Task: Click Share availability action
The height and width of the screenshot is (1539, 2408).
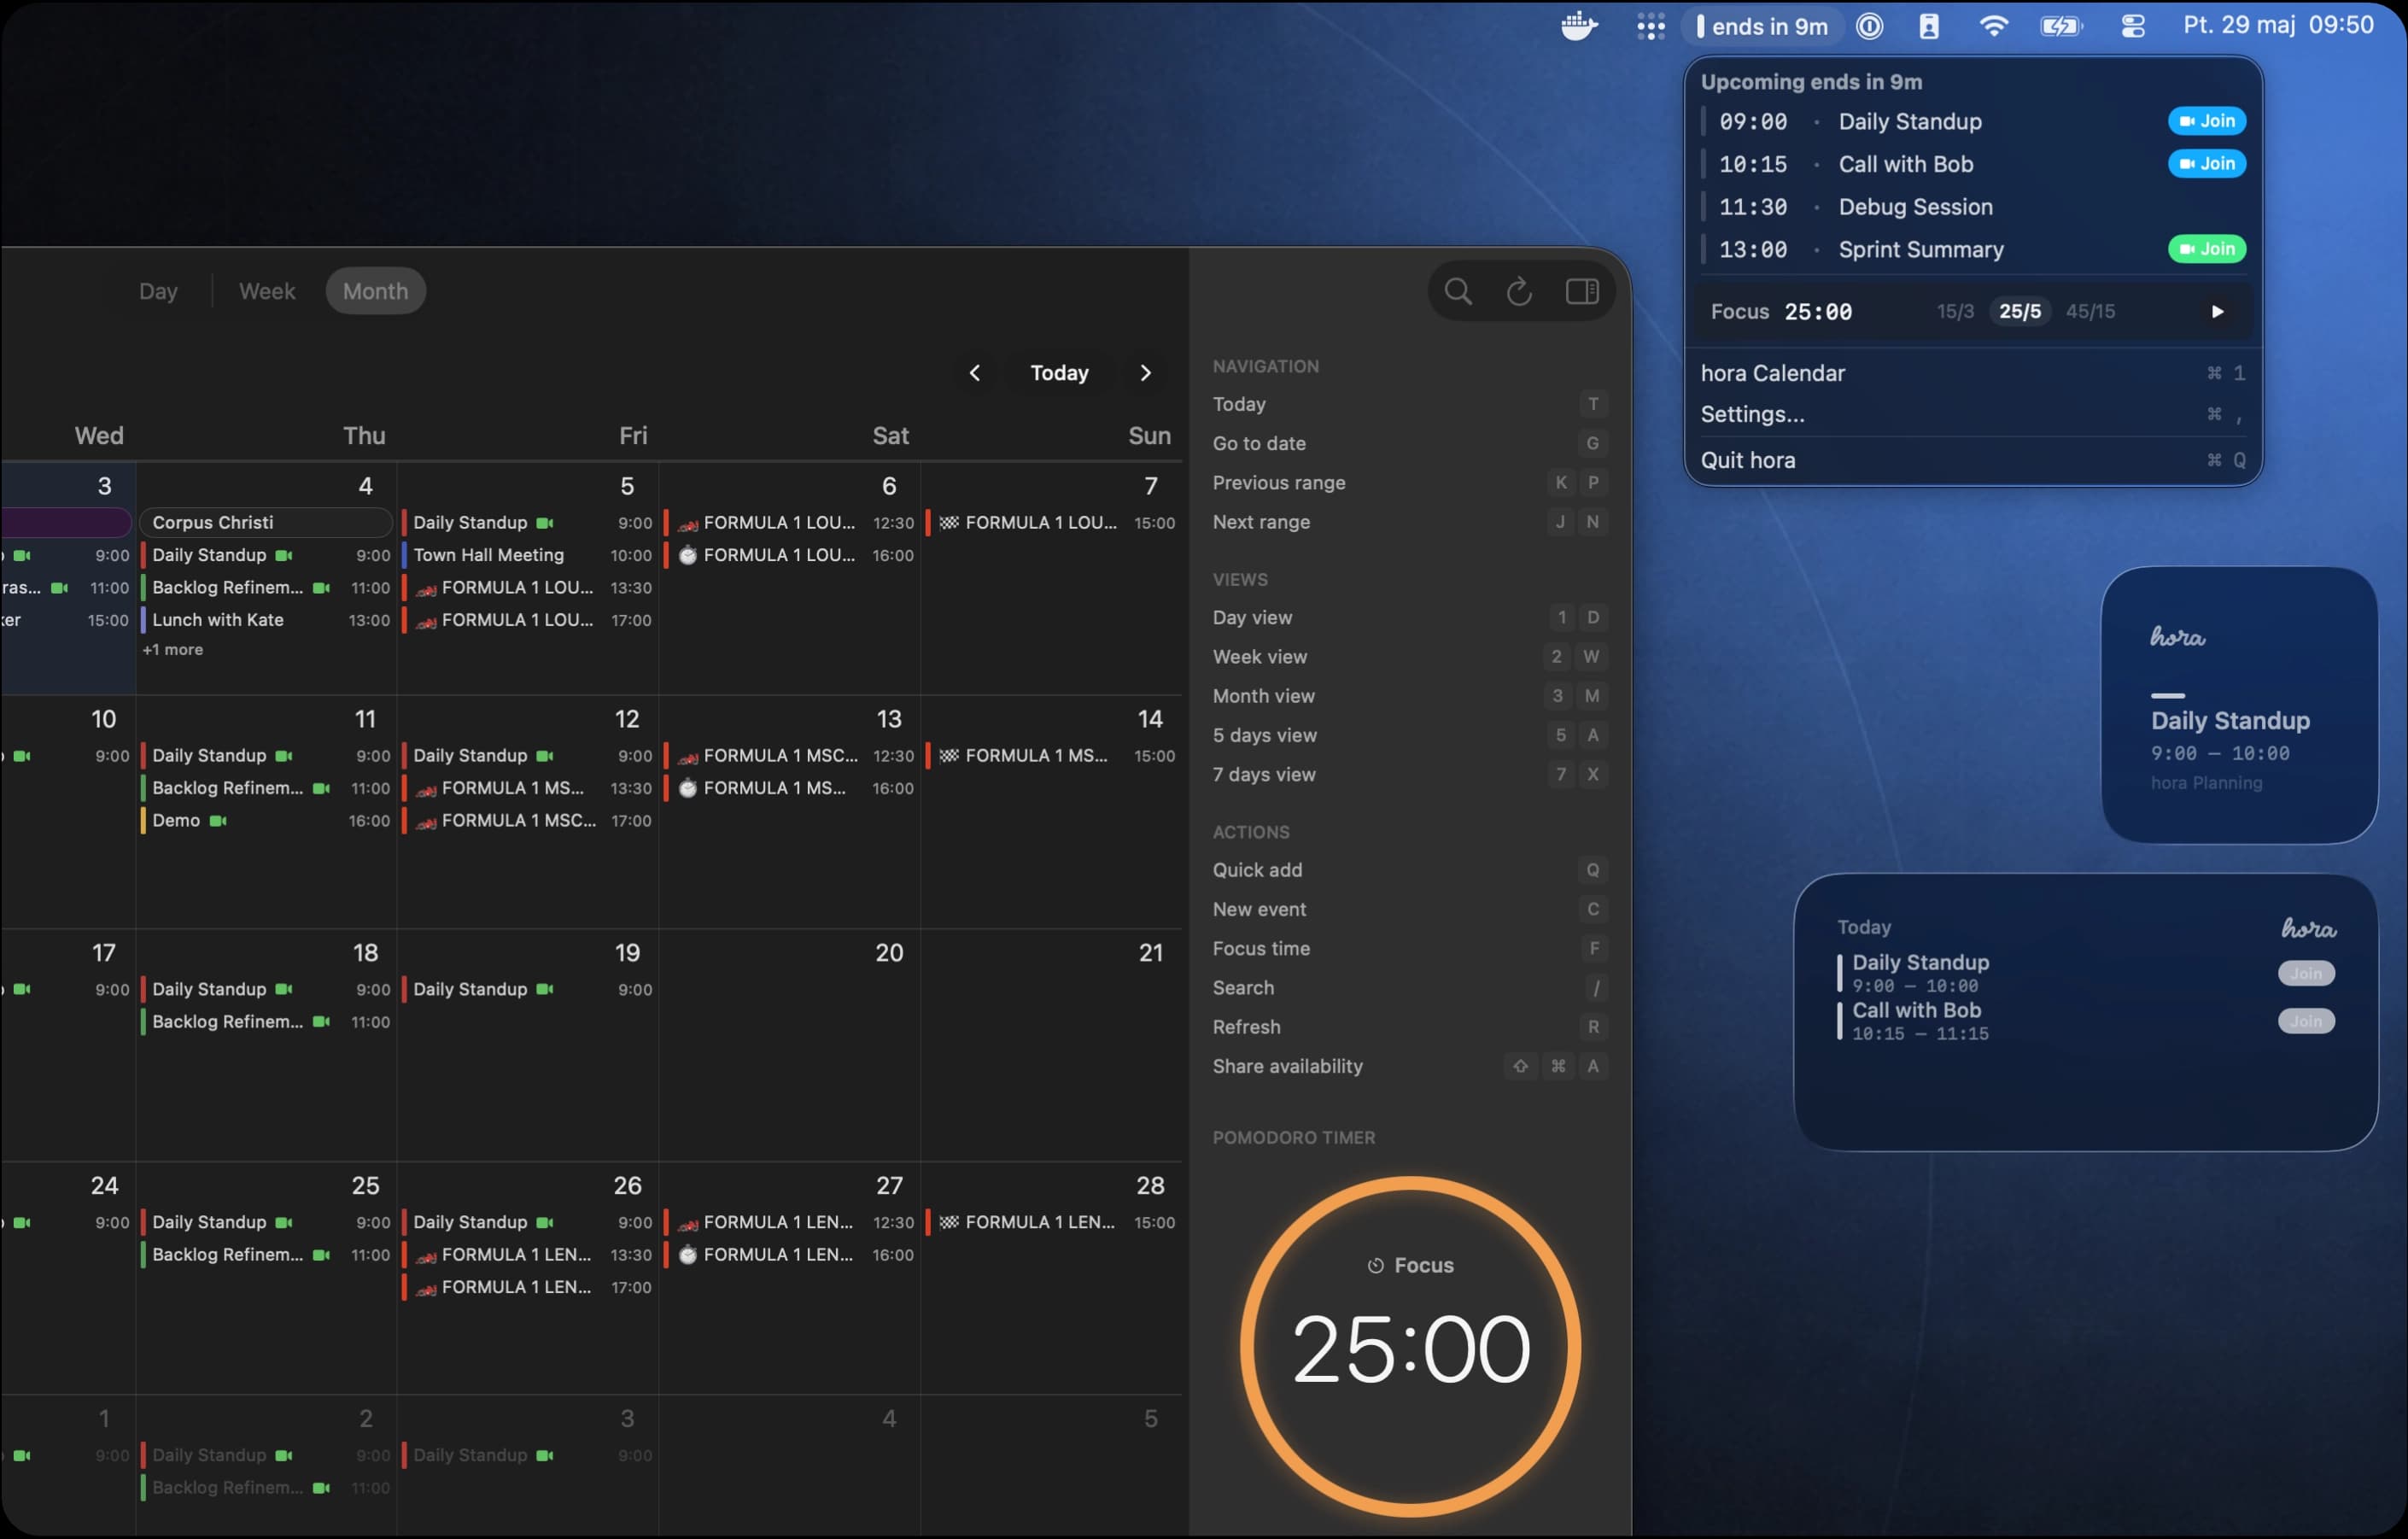Action: [1409, 1066]
